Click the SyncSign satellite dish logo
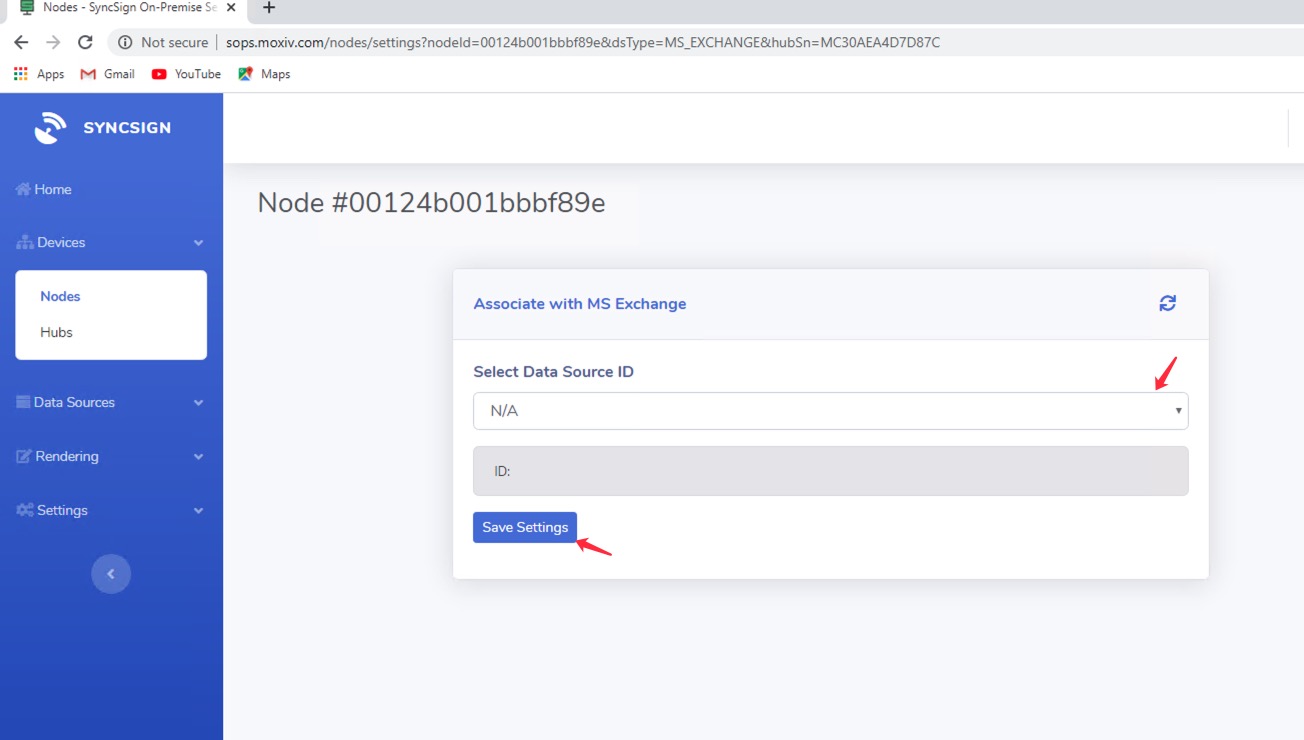The image size is (1304, 740). click(x=50, y=128)
